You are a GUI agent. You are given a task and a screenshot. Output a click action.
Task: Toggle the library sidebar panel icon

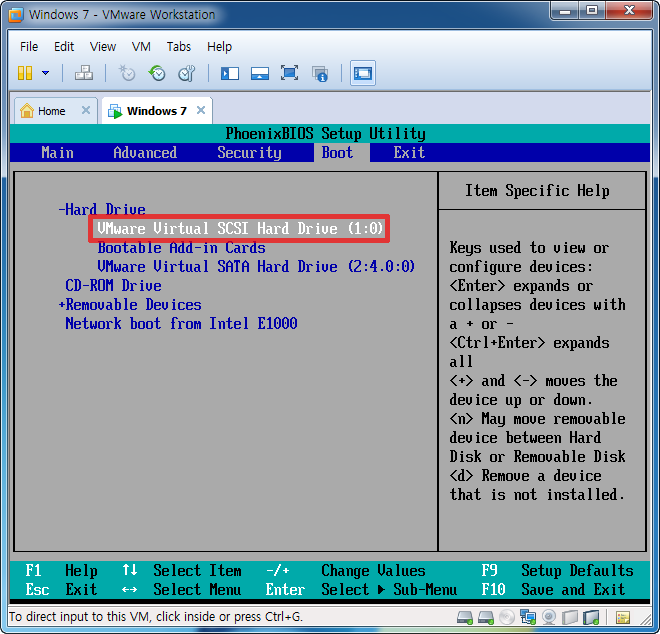(x=230, y=73)
